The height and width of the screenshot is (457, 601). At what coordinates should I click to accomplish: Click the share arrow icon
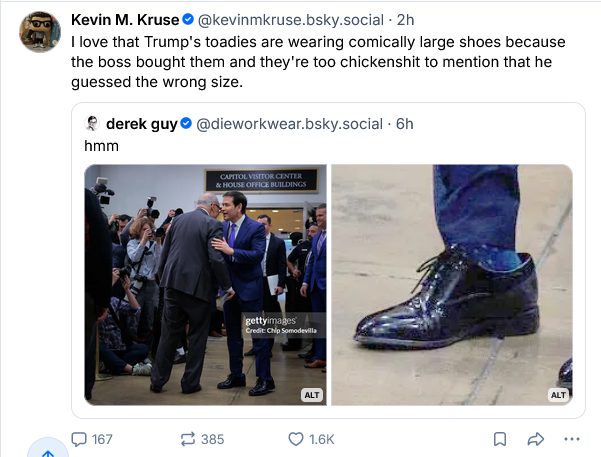point(535,439)
